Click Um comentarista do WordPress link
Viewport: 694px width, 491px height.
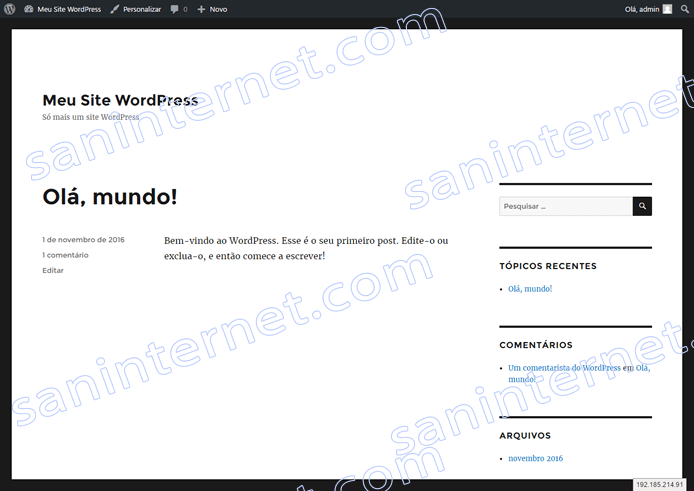[564, 367]
